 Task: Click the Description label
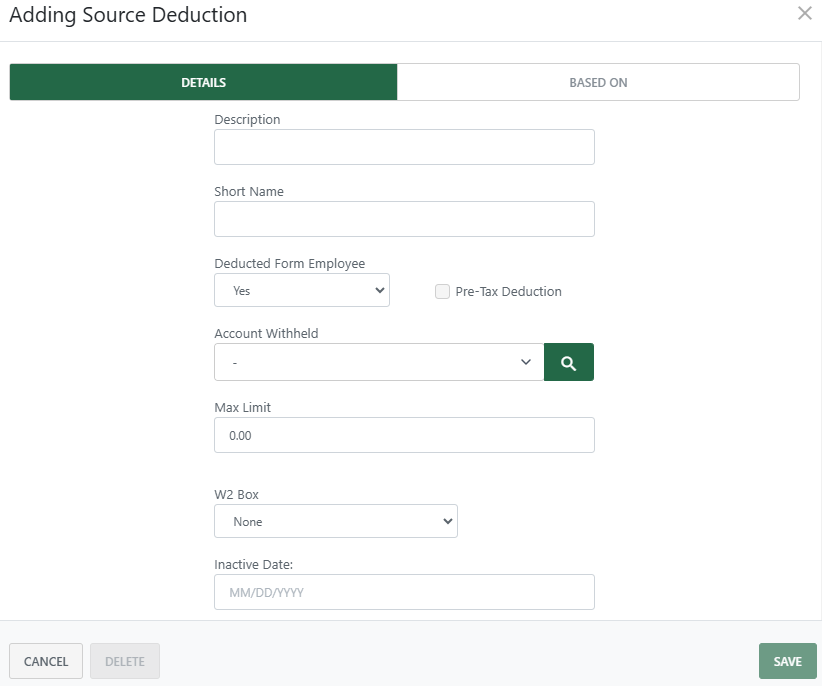coord(247,119)
